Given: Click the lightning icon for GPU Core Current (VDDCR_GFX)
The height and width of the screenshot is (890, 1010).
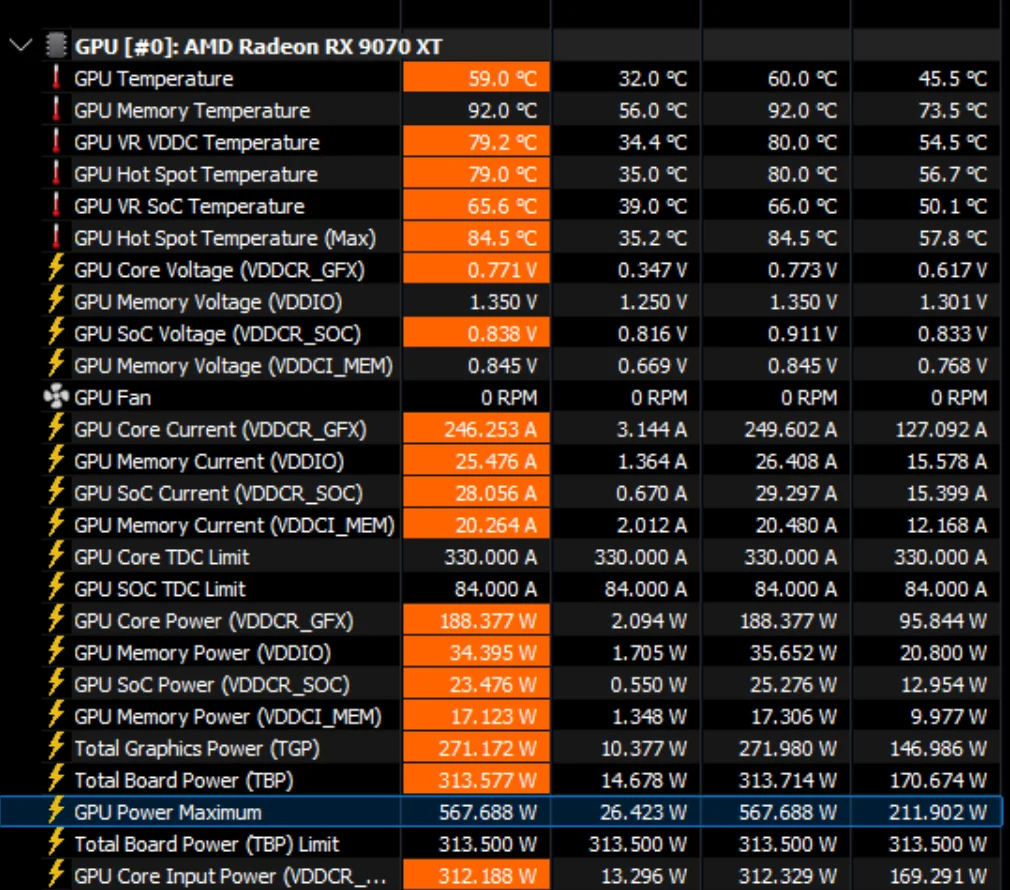Looking at the screenshot, I should [x=56, y=428].
